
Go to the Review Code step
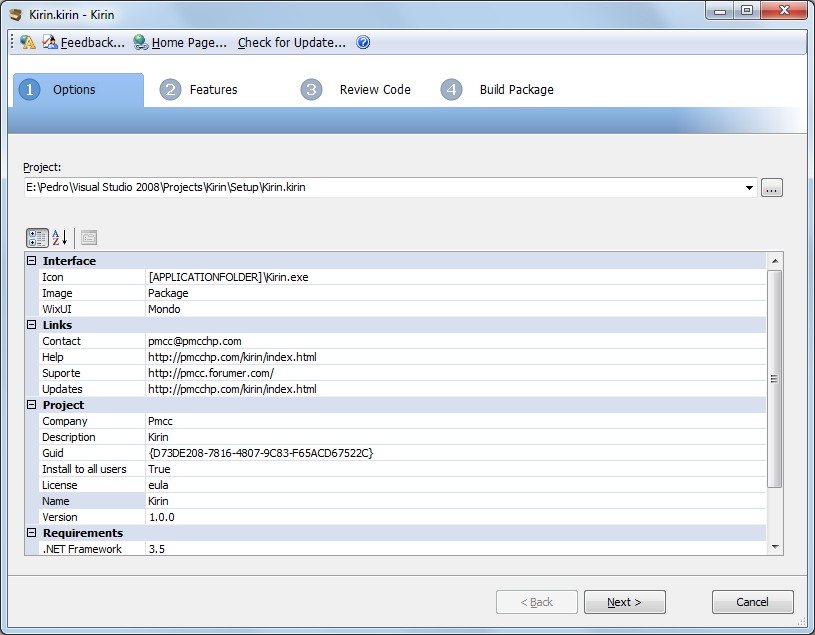tap(356, 89)
